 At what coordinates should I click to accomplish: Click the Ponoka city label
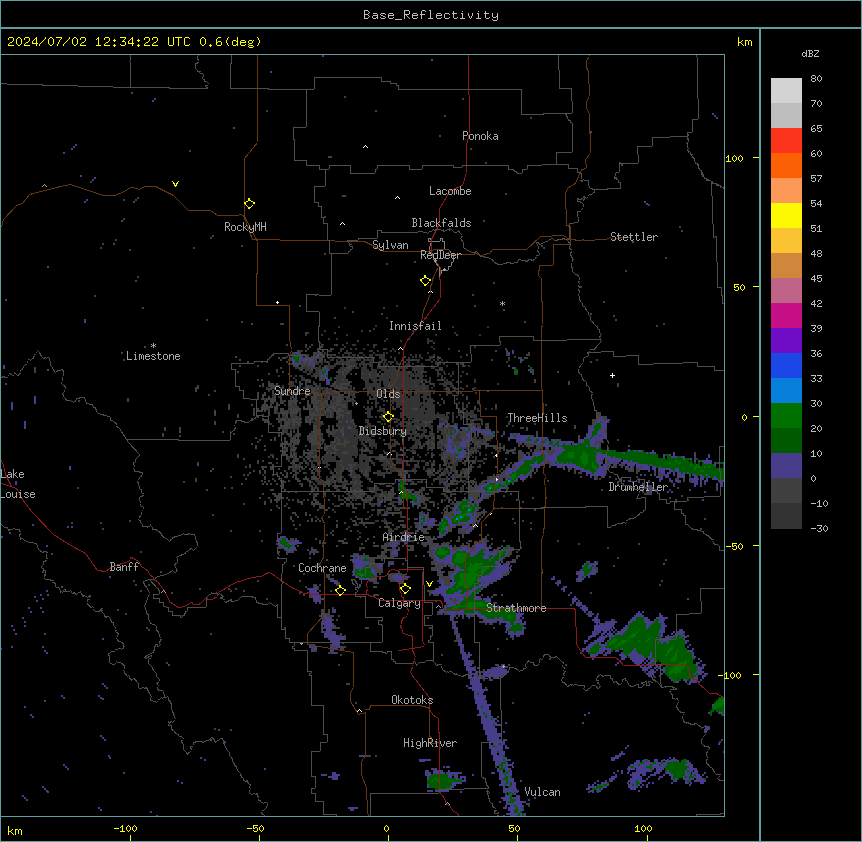pos(480,136)
